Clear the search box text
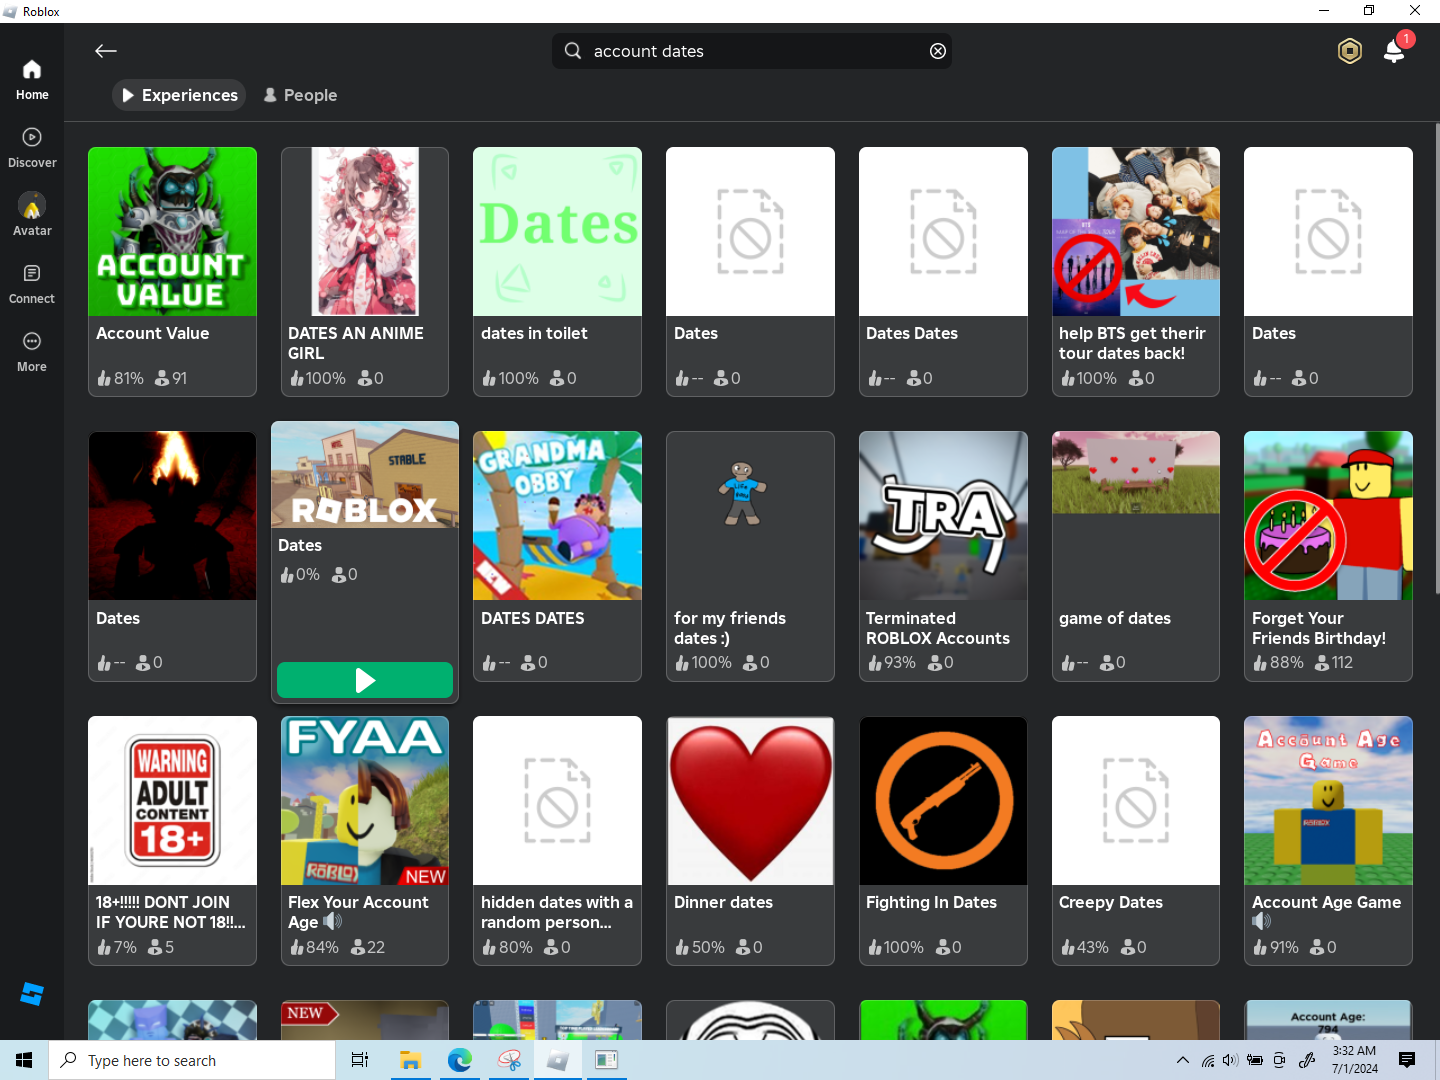1440x1080 pixels. click(x=938, y=51)
